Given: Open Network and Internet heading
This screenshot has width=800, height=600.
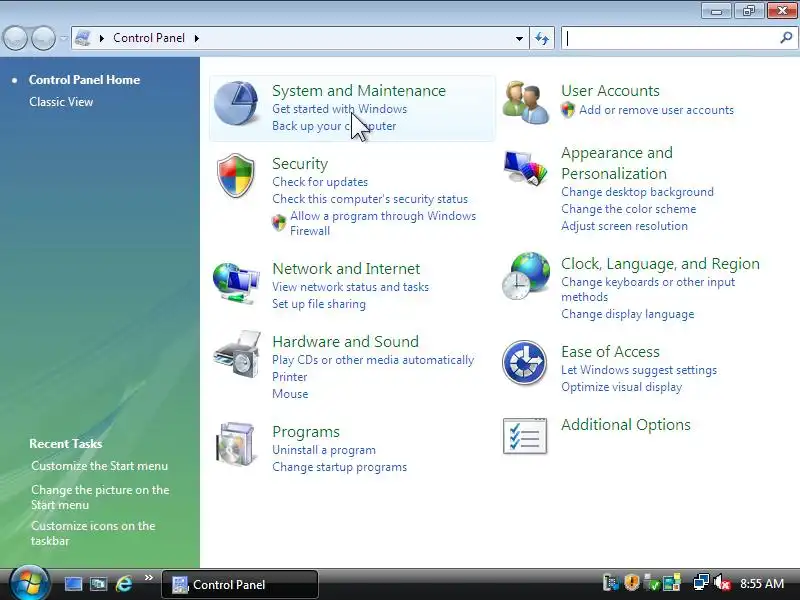Looking at the screenshot, I should click(x=346, y=269).
